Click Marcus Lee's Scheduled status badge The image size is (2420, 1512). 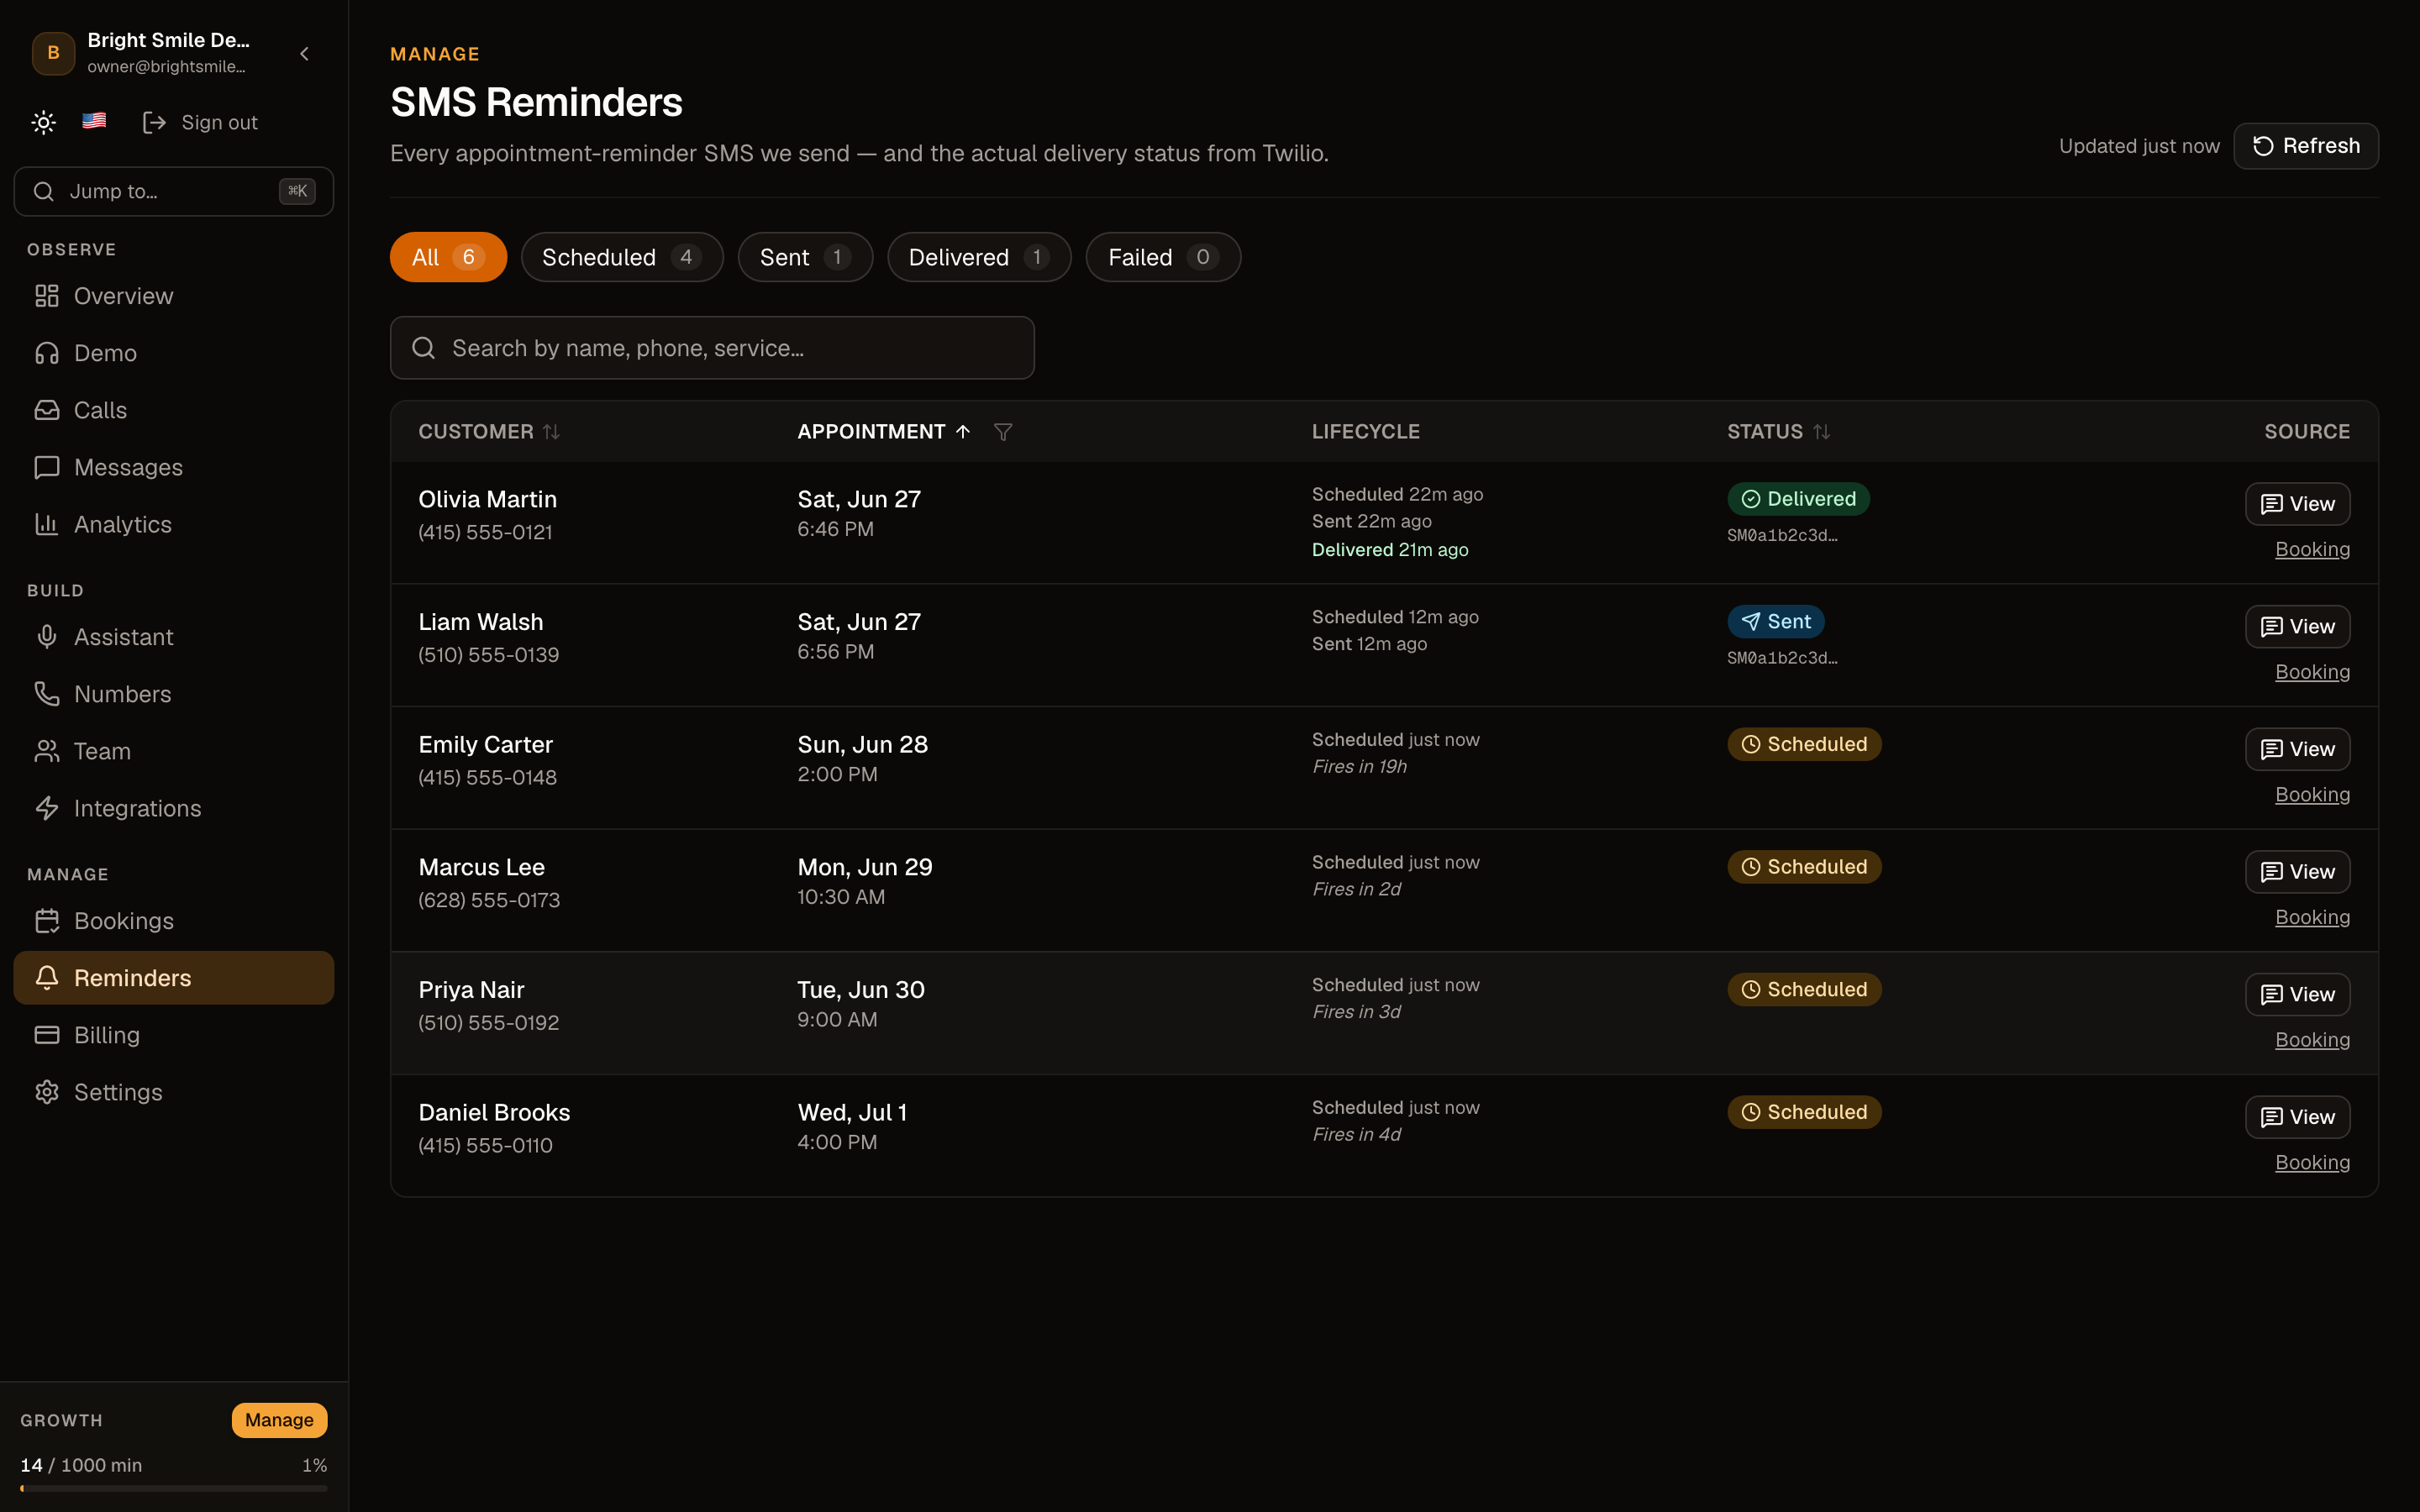1804,867
